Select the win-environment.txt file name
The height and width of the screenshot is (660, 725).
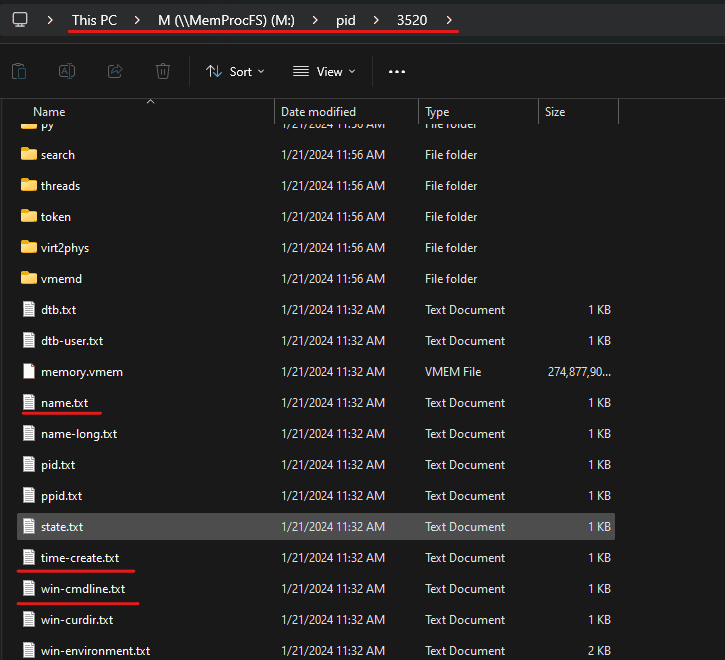95,651
